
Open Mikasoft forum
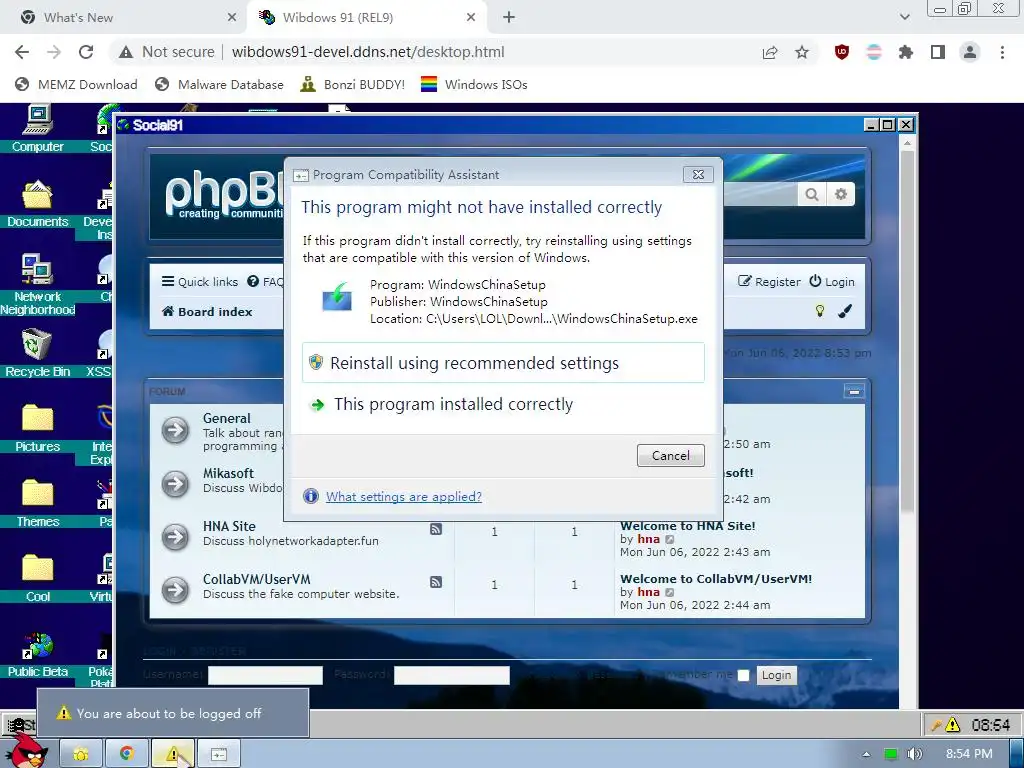click(x=228, y=473)
